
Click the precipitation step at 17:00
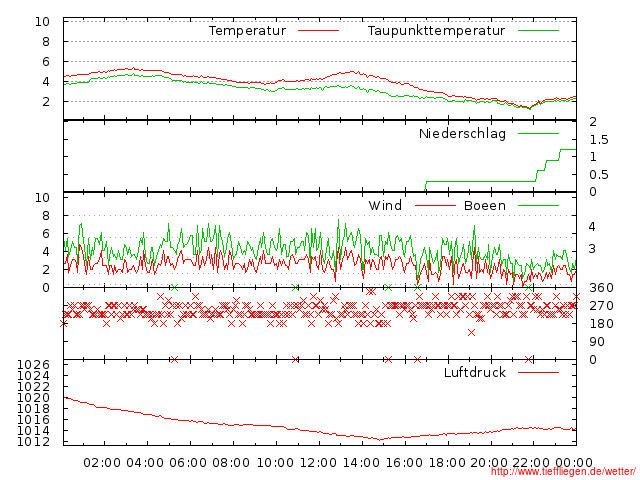[426, 186]
